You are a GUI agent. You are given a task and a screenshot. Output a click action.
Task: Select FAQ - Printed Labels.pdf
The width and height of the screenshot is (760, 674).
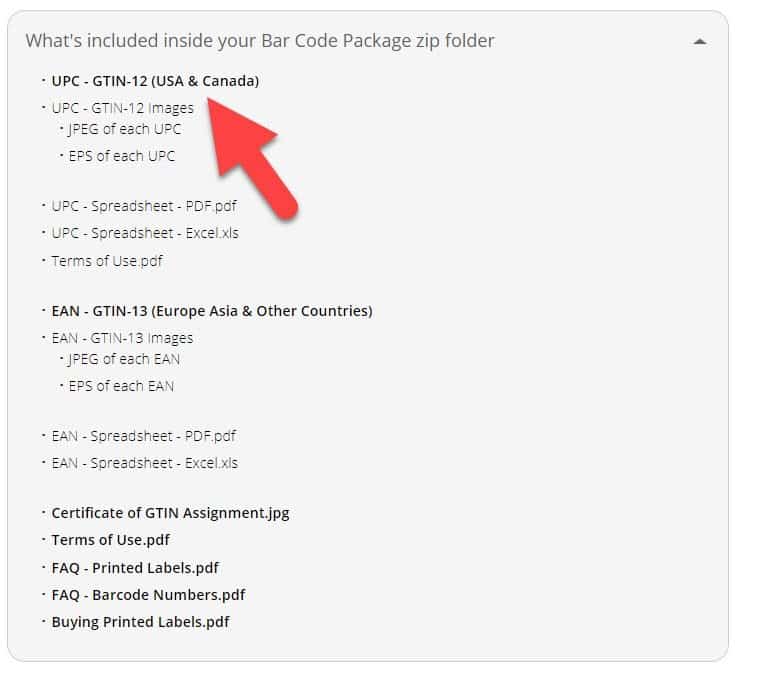pyautogui.click(x=135, y=568)
